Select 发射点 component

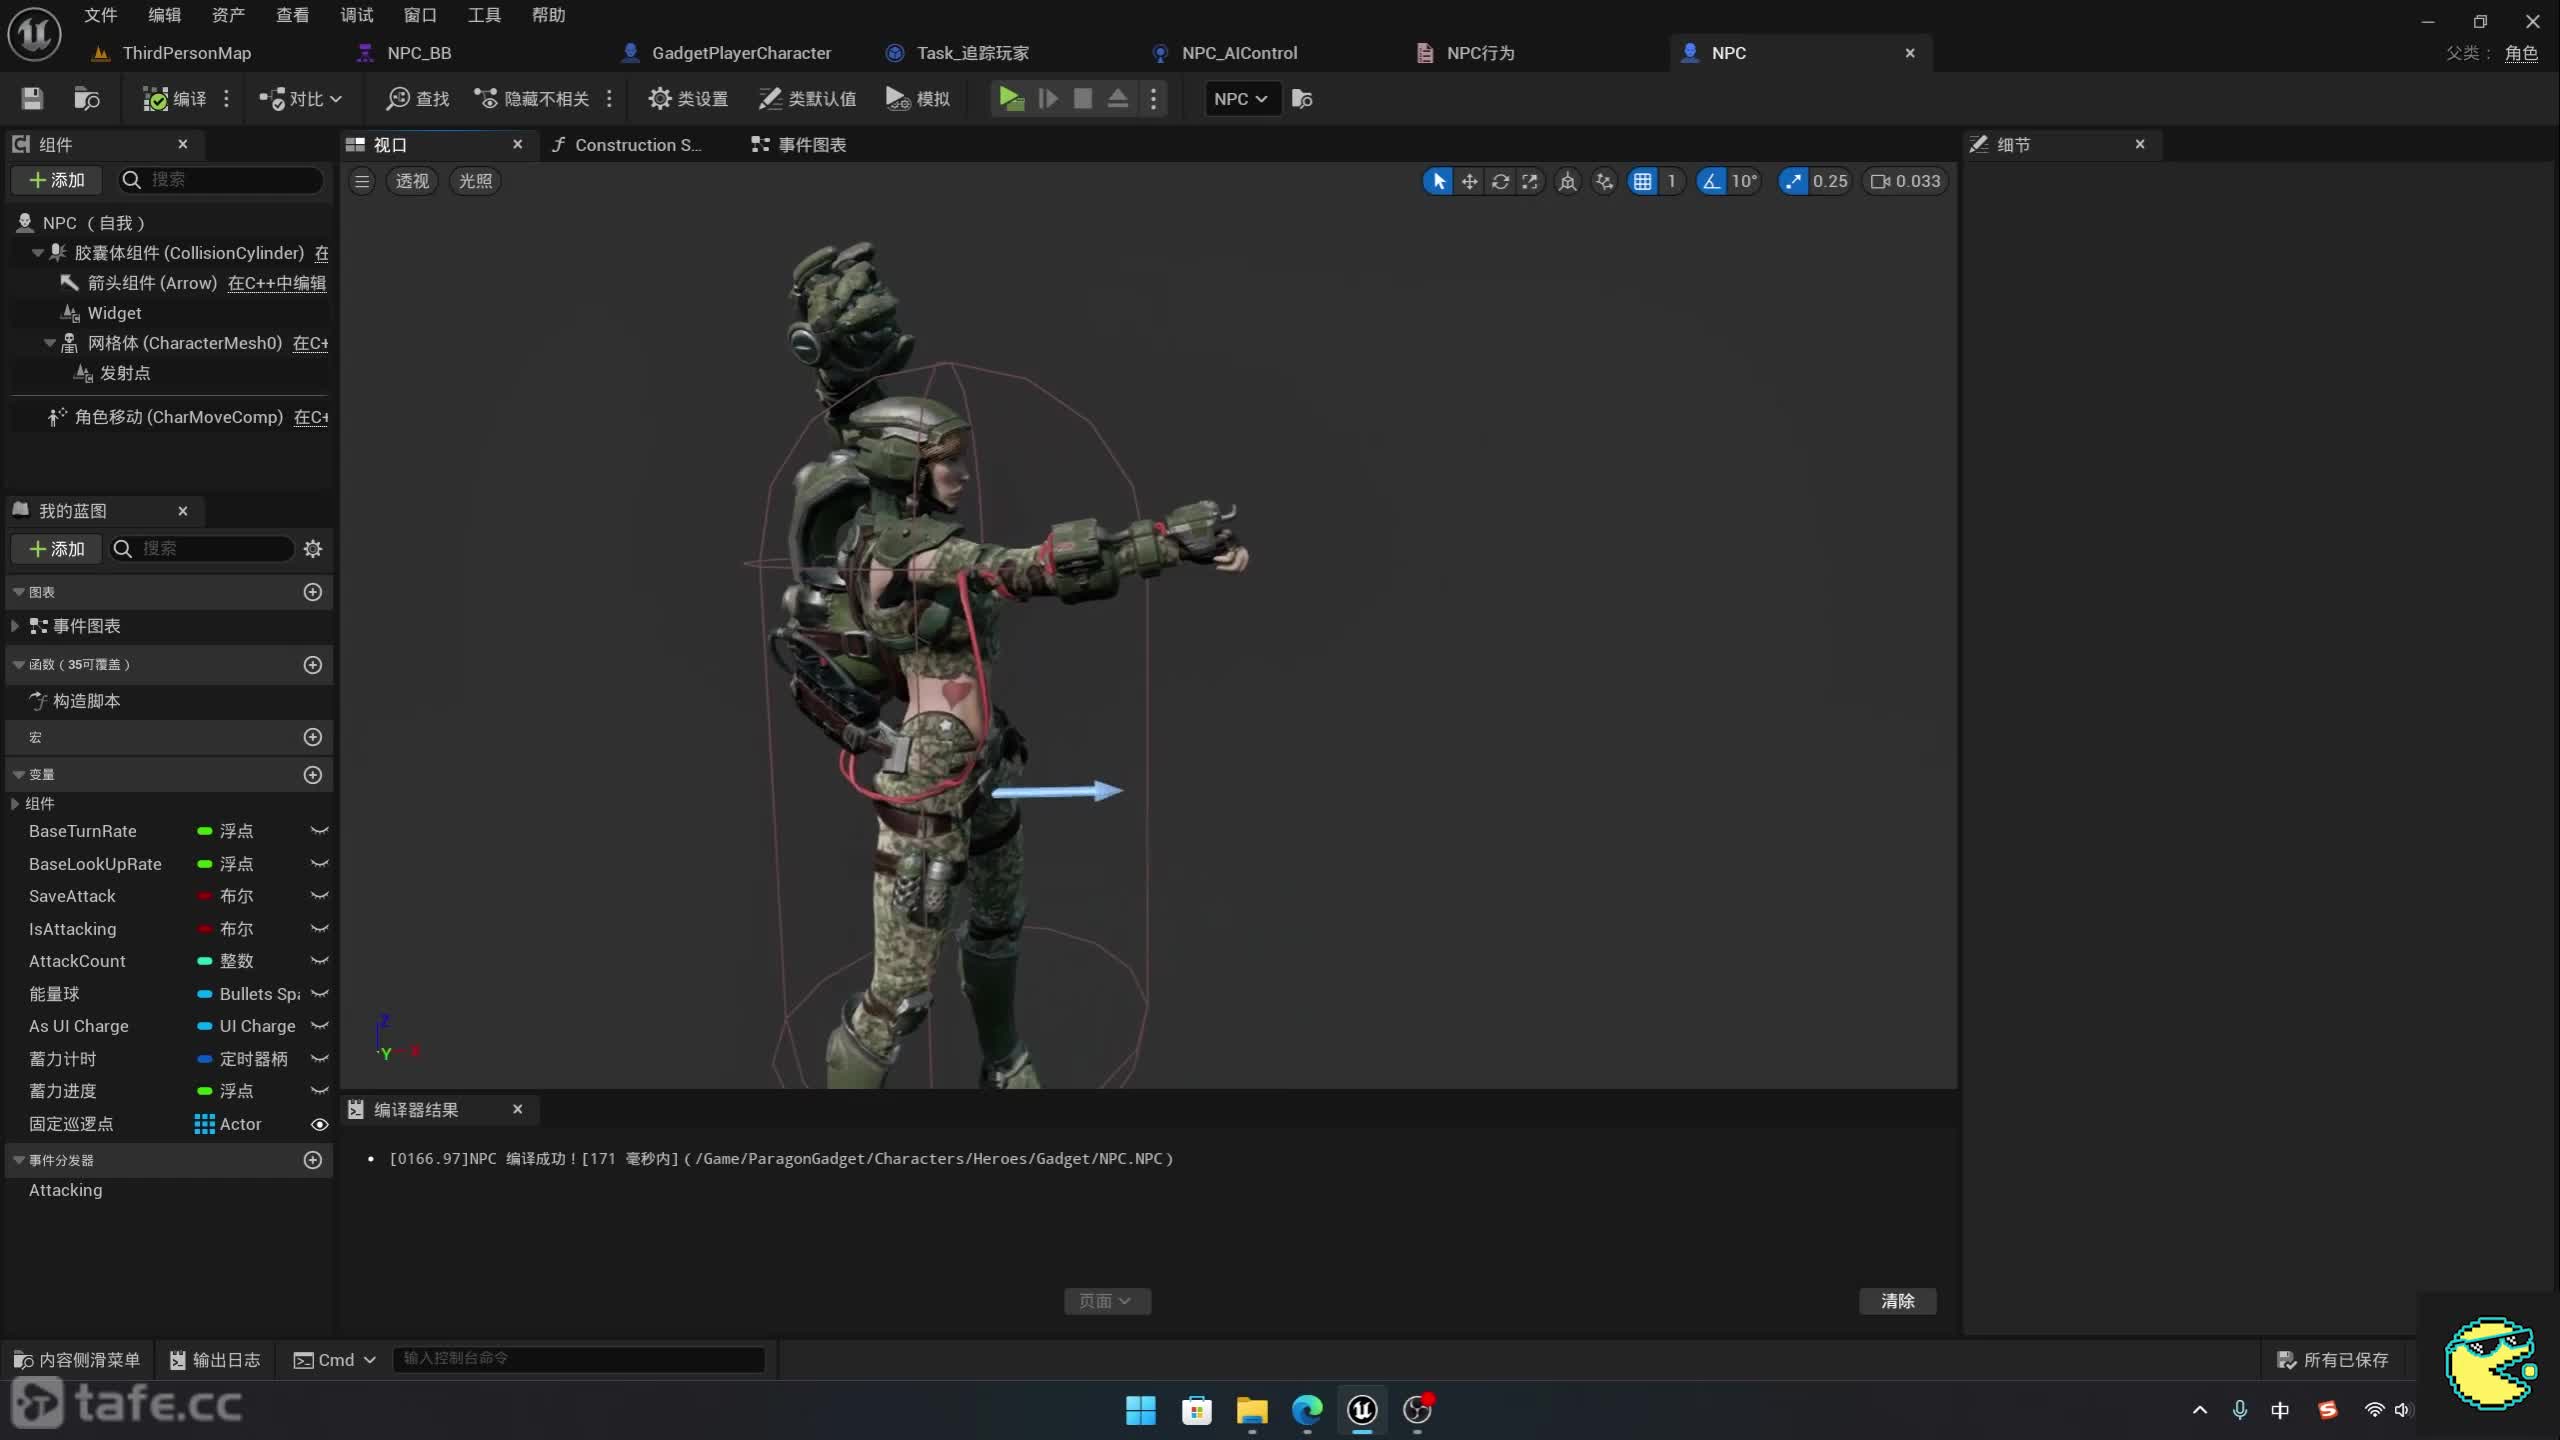pyautogui.click(x=125, y=373)
